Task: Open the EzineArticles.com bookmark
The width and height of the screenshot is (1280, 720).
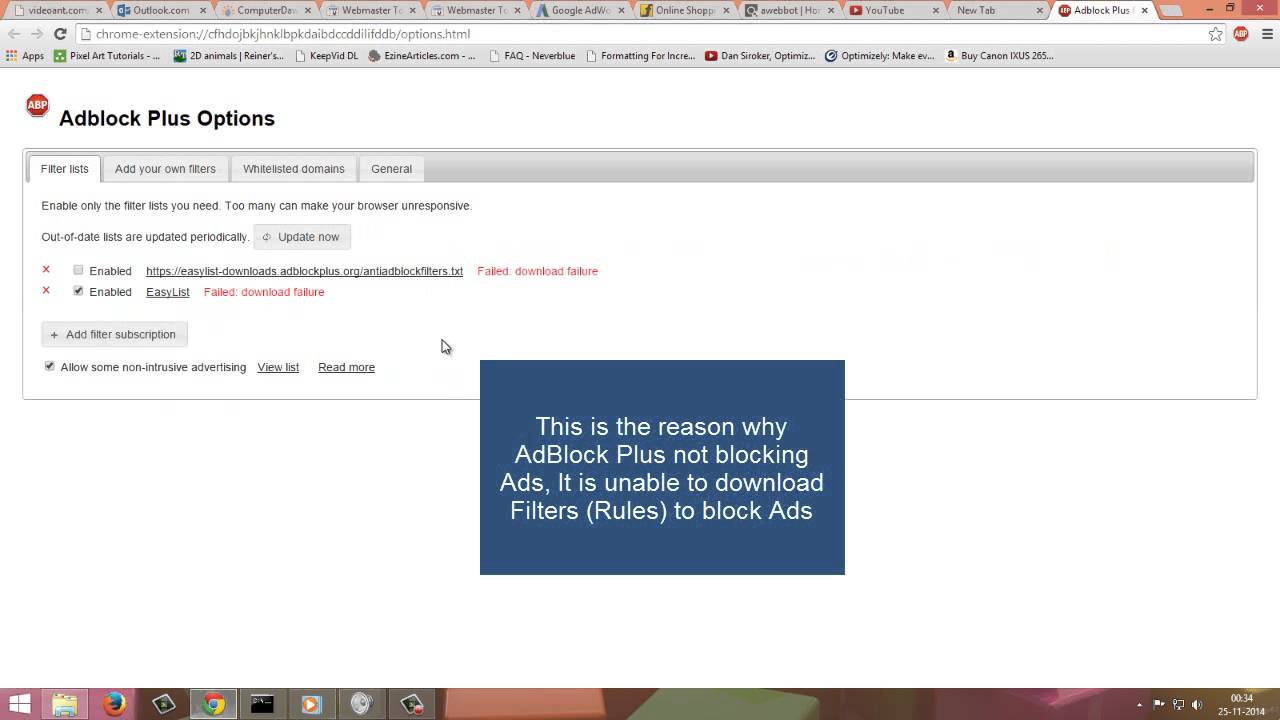Action: 422,56
